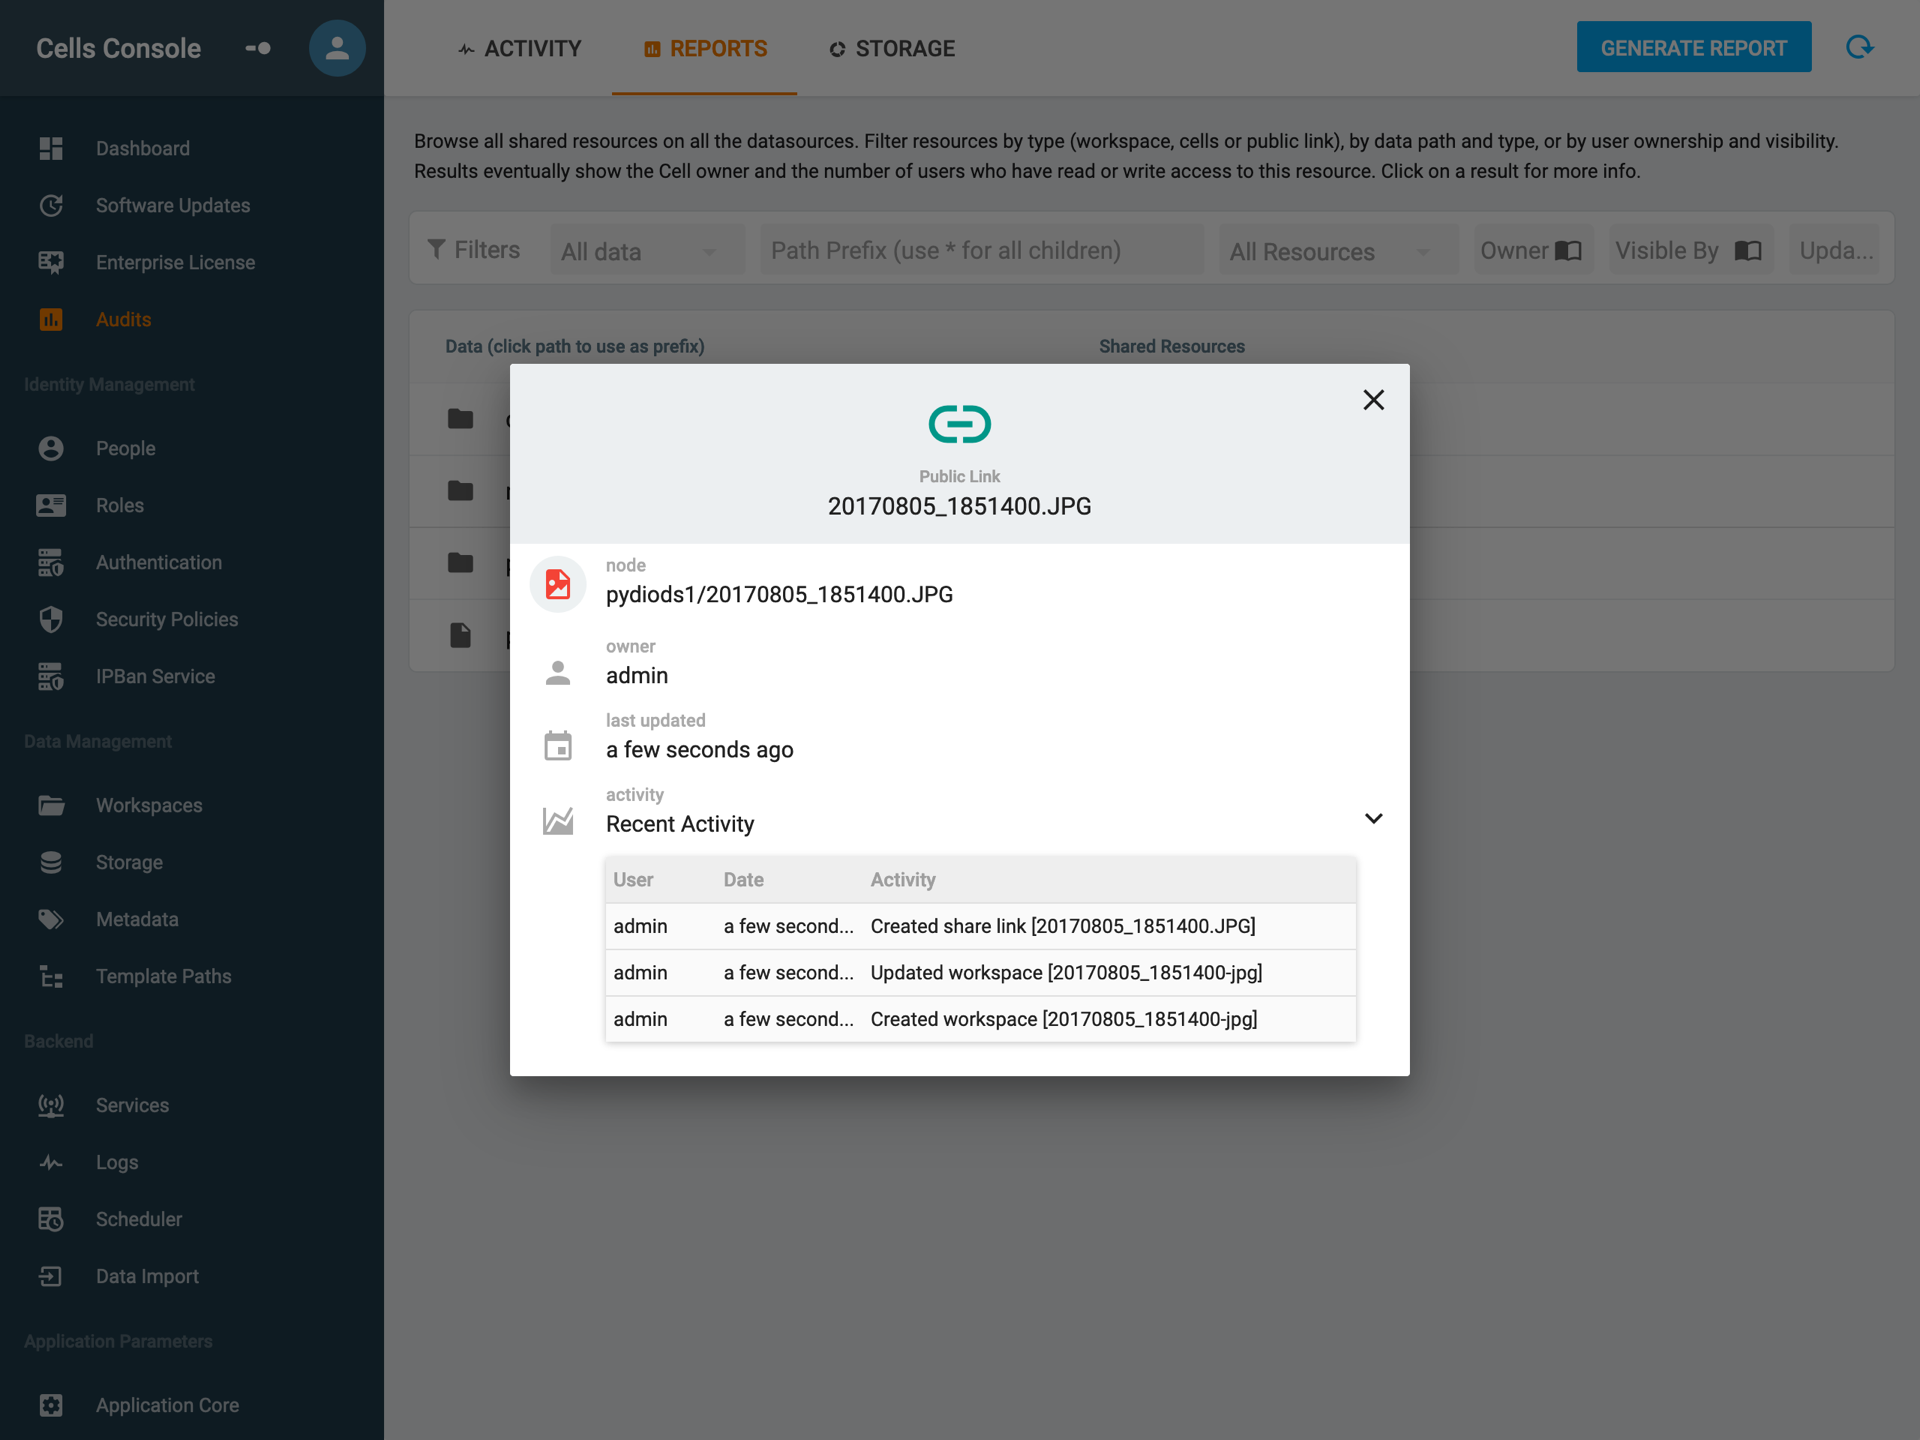The height and width of the screenshot is (1440, 1920).
Task: Open Software Updates in sidebar
Action: click(x=172, y=205)
